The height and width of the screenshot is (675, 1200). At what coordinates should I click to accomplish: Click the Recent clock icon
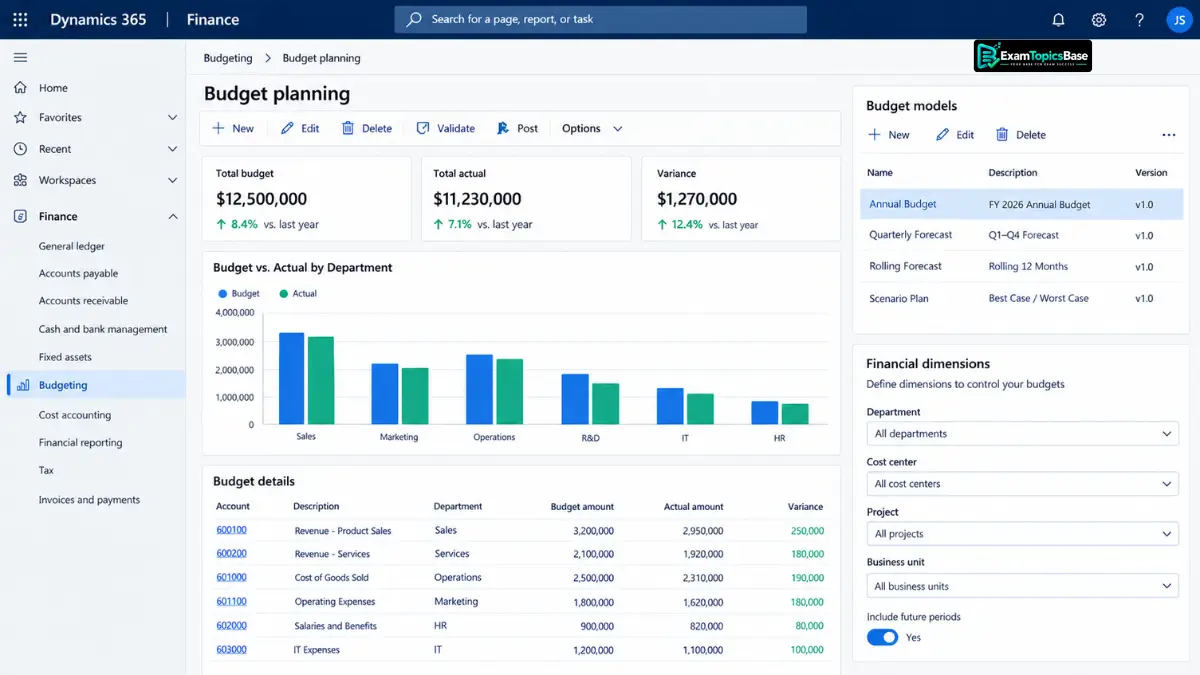coord(20,149)
